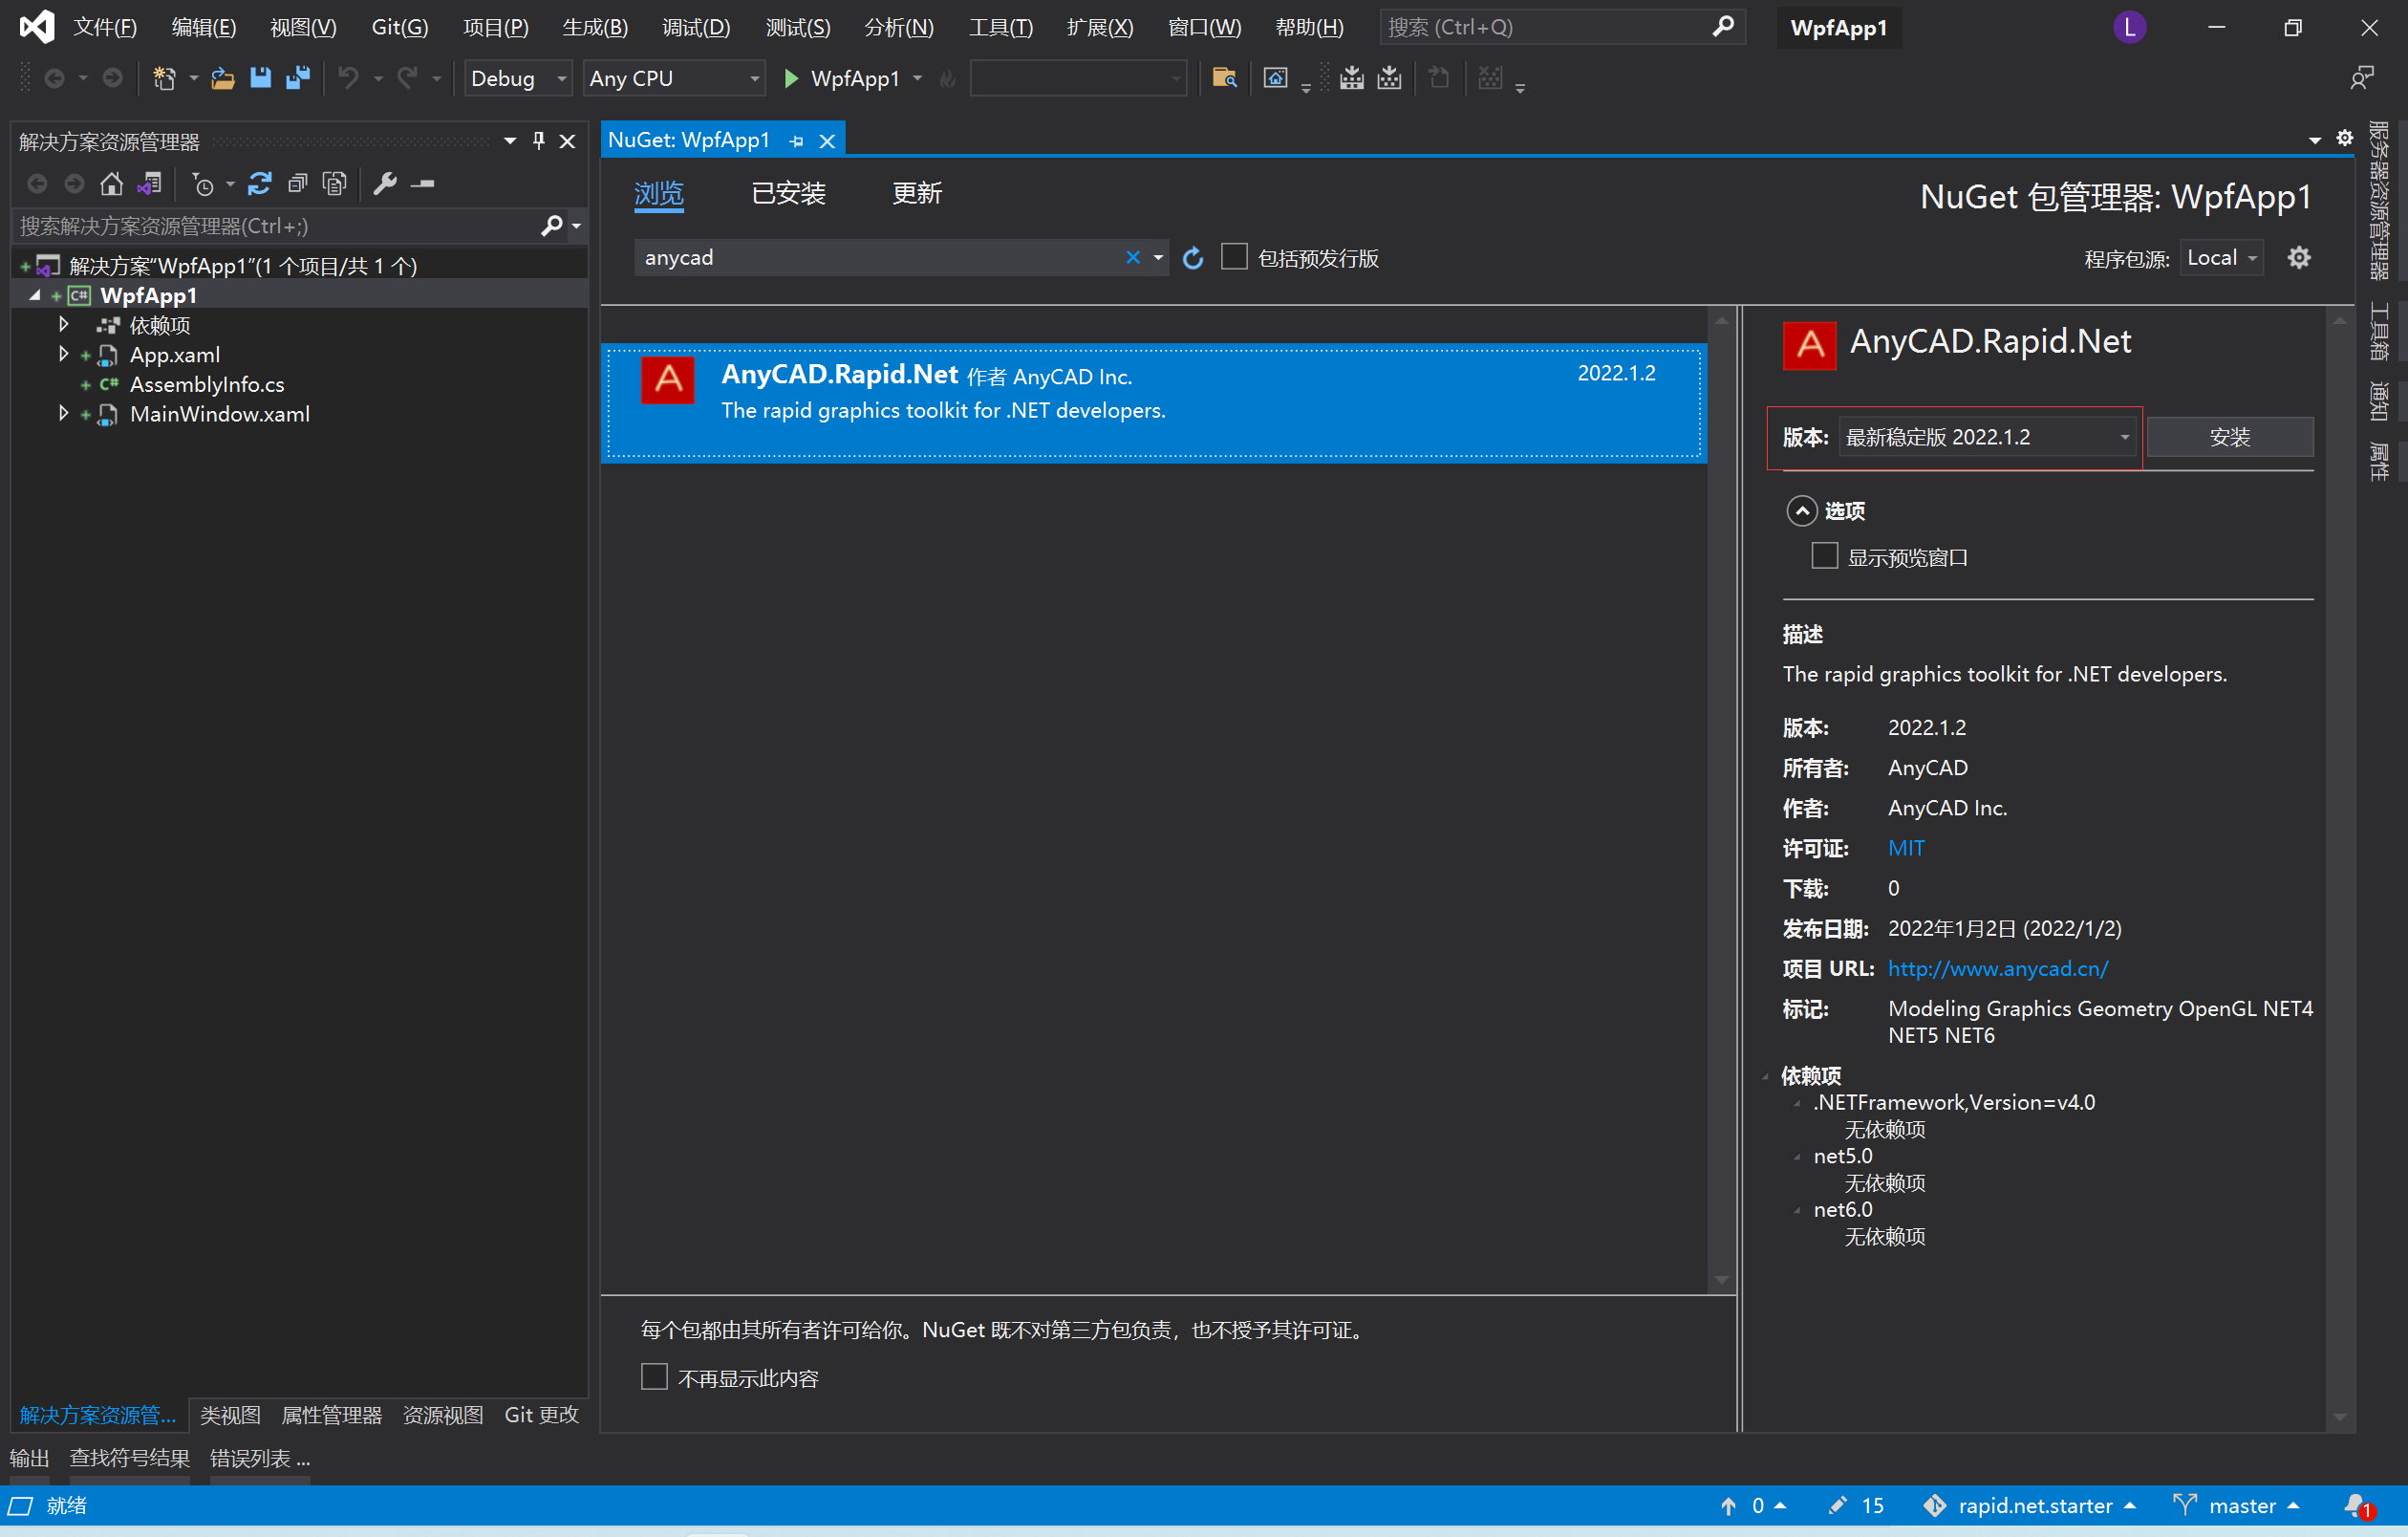Click the Save All icon on the toolbar
The width and height of the screenshot is (2408, 1537).
click(x=297, y=78)
